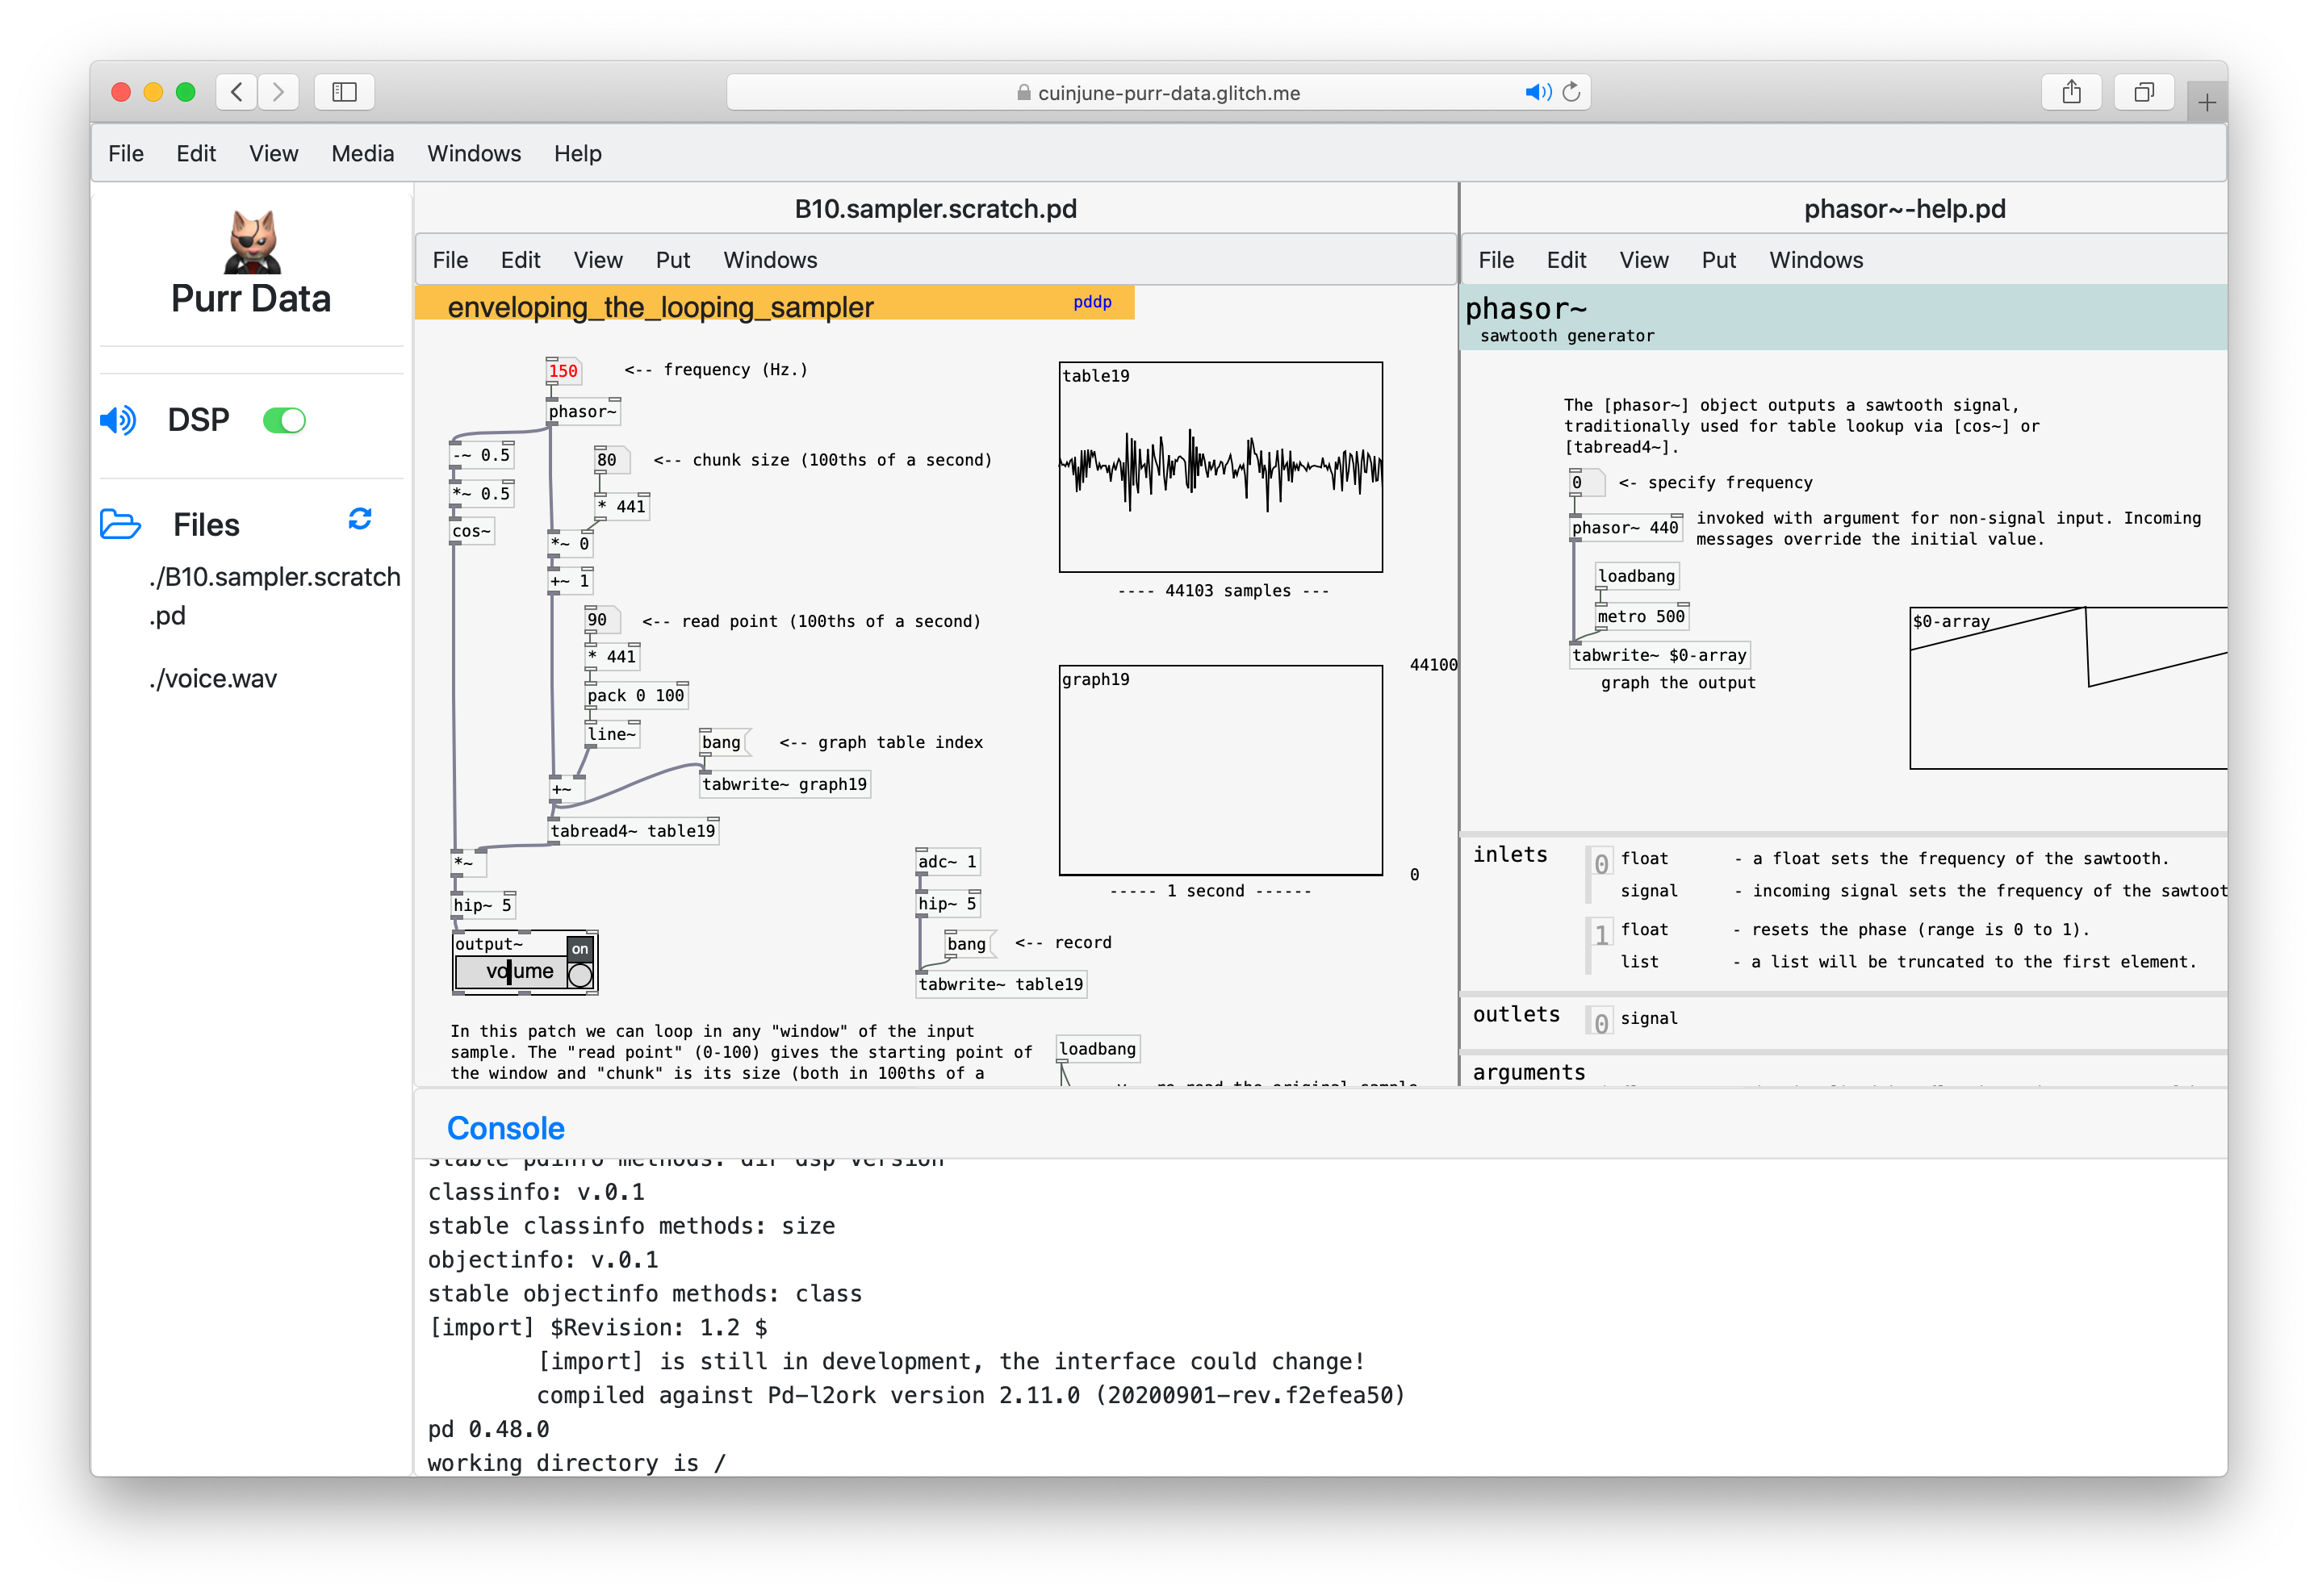
Task: Click the pddp link
Action: click(1092, 302)
